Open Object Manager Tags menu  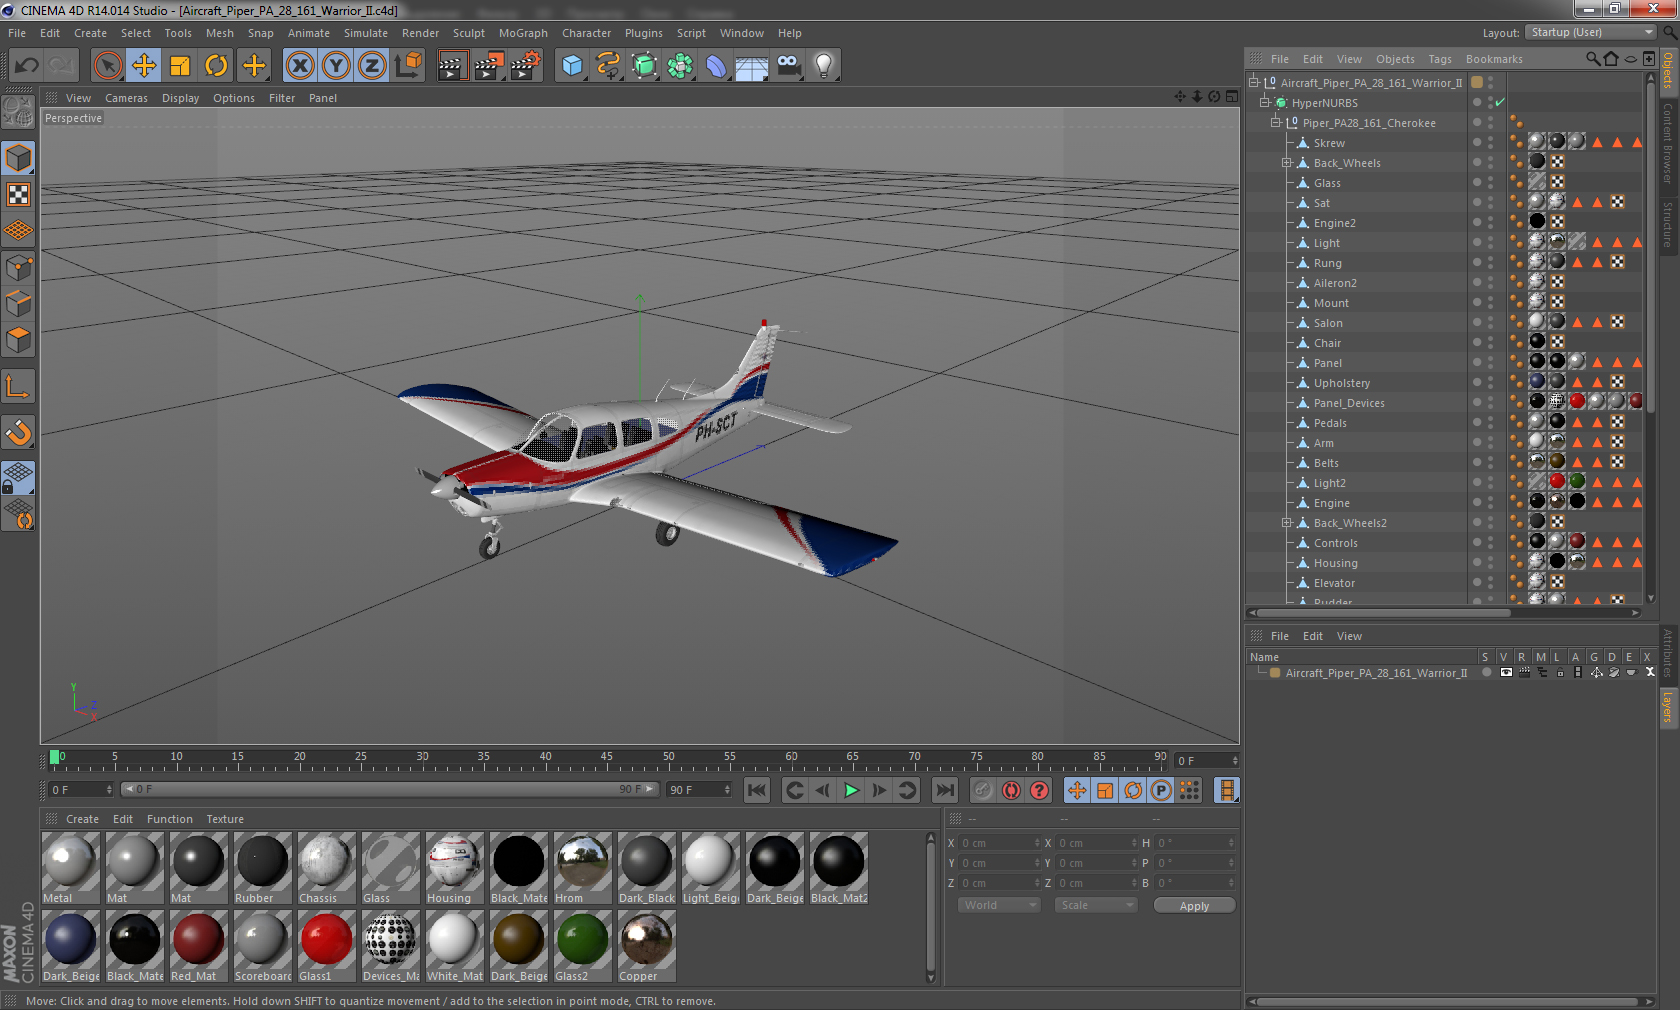click(1440, 59)
